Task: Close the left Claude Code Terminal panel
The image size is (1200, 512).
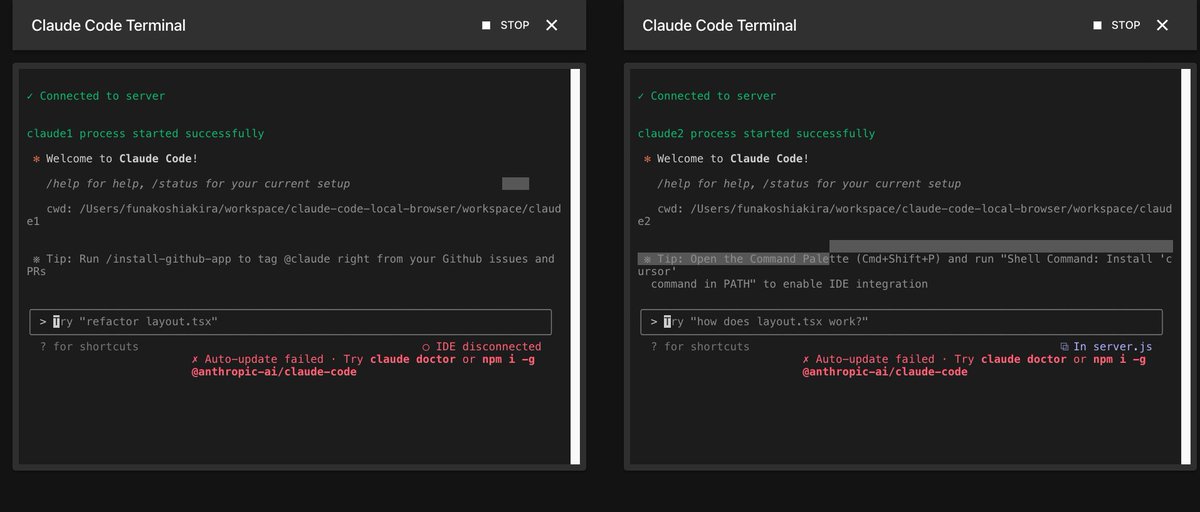Action: tap(552, 25)
